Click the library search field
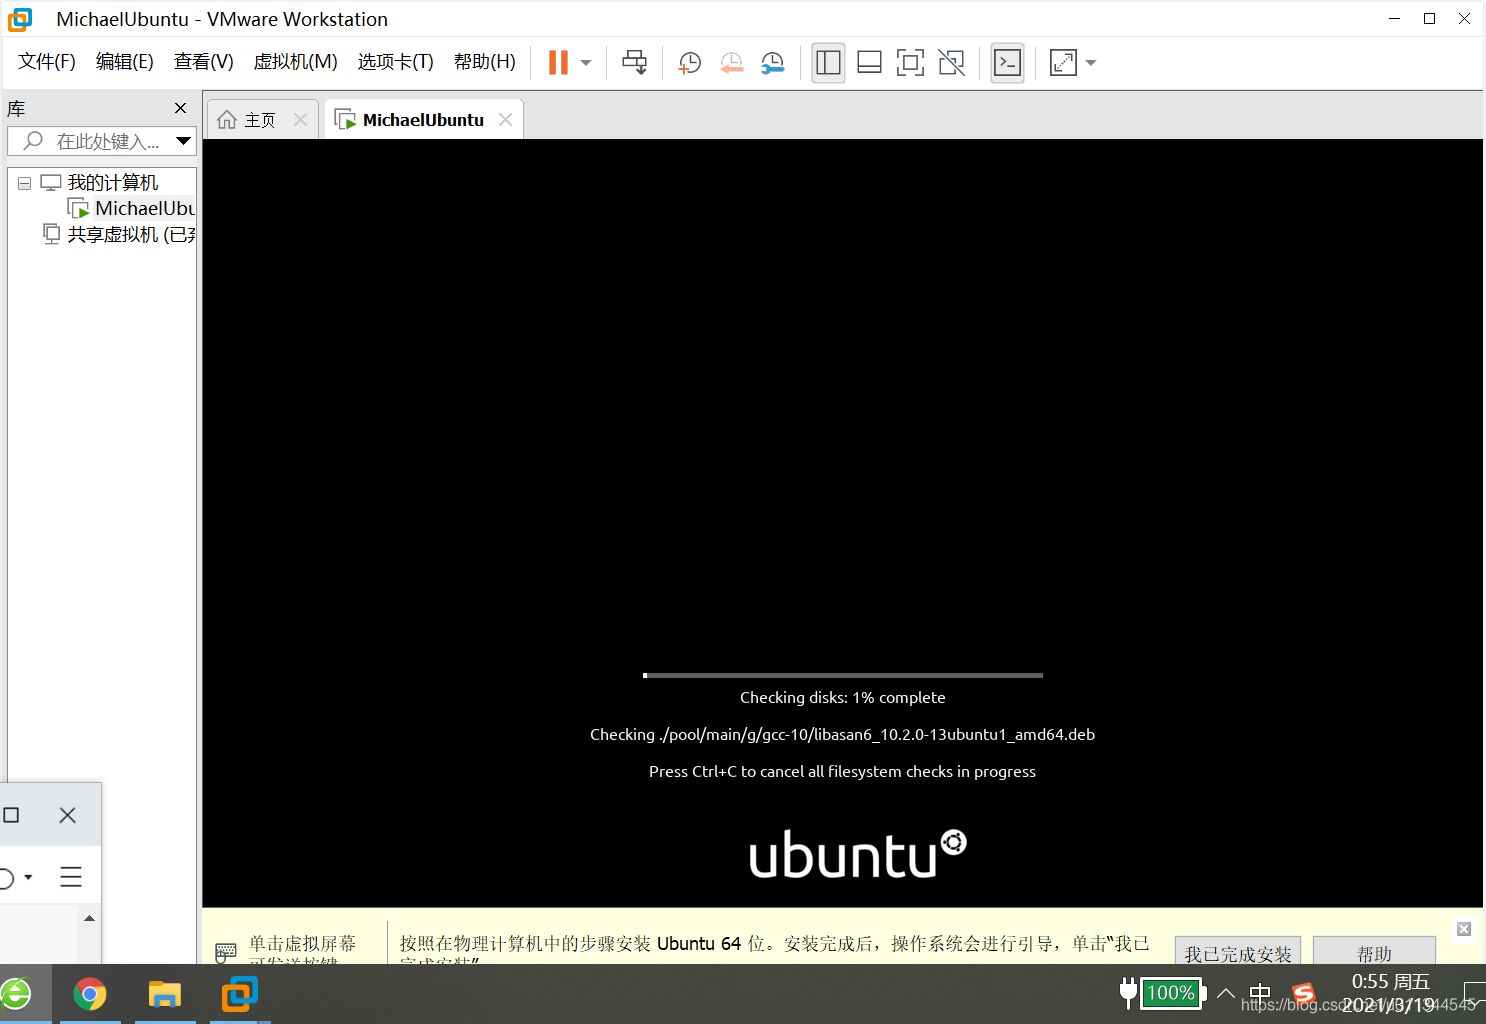This screenshot has width=1486, height=1024. point(90,141)
